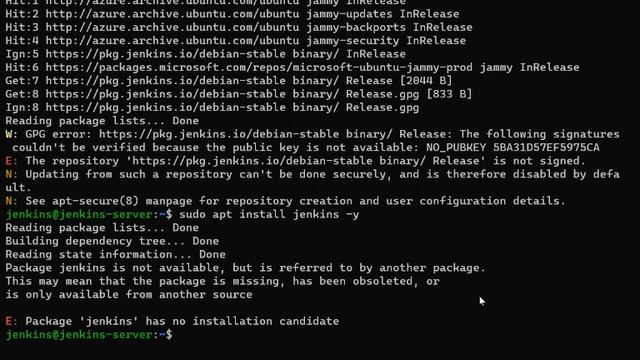
Task: Click the 'Get:8' Release.gpg [833 B] line
Action: coord(238,94)
